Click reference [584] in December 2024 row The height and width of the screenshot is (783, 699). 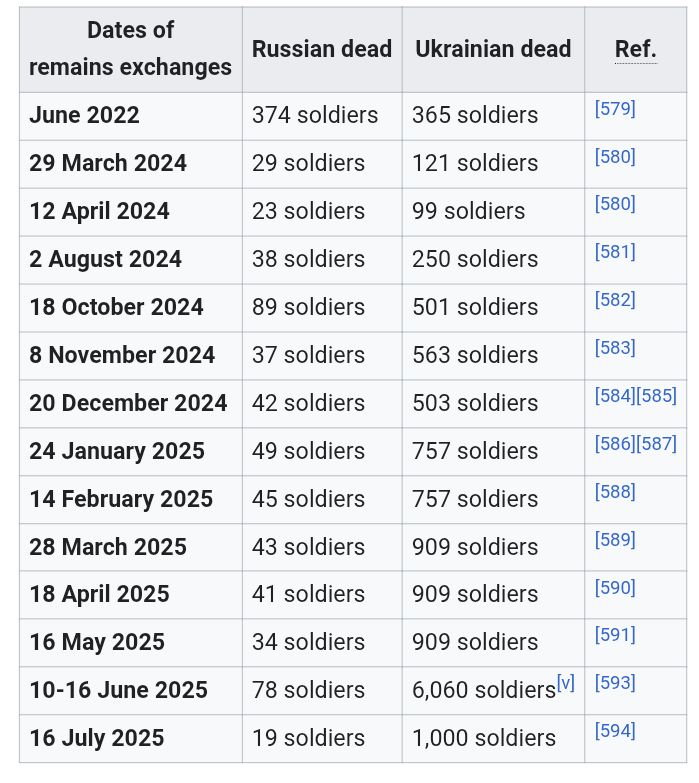point(615,395)
